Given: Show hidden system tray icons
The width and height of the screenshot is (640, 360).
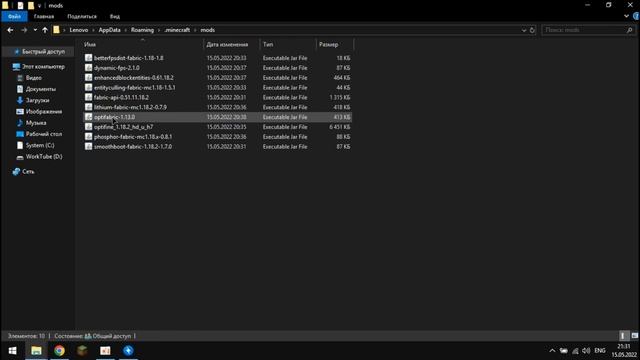Looking at the screenshot, I should click(x=552, y=351).
